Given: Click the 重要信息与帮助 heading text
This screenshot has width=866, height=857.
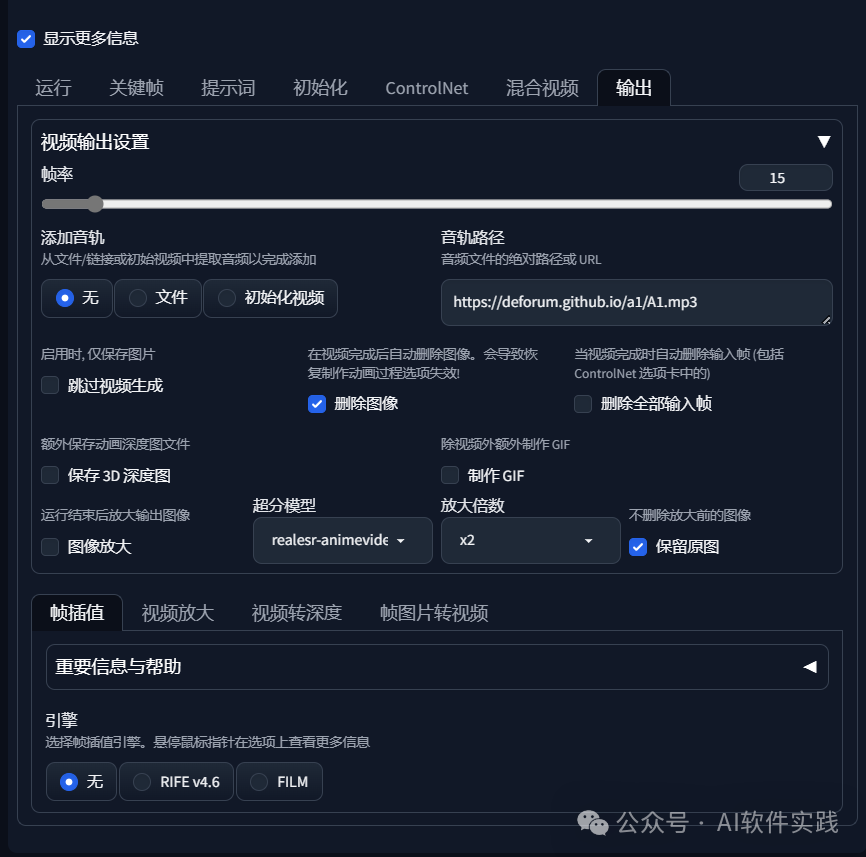Looking at the screenshot, I should [118, 666].
